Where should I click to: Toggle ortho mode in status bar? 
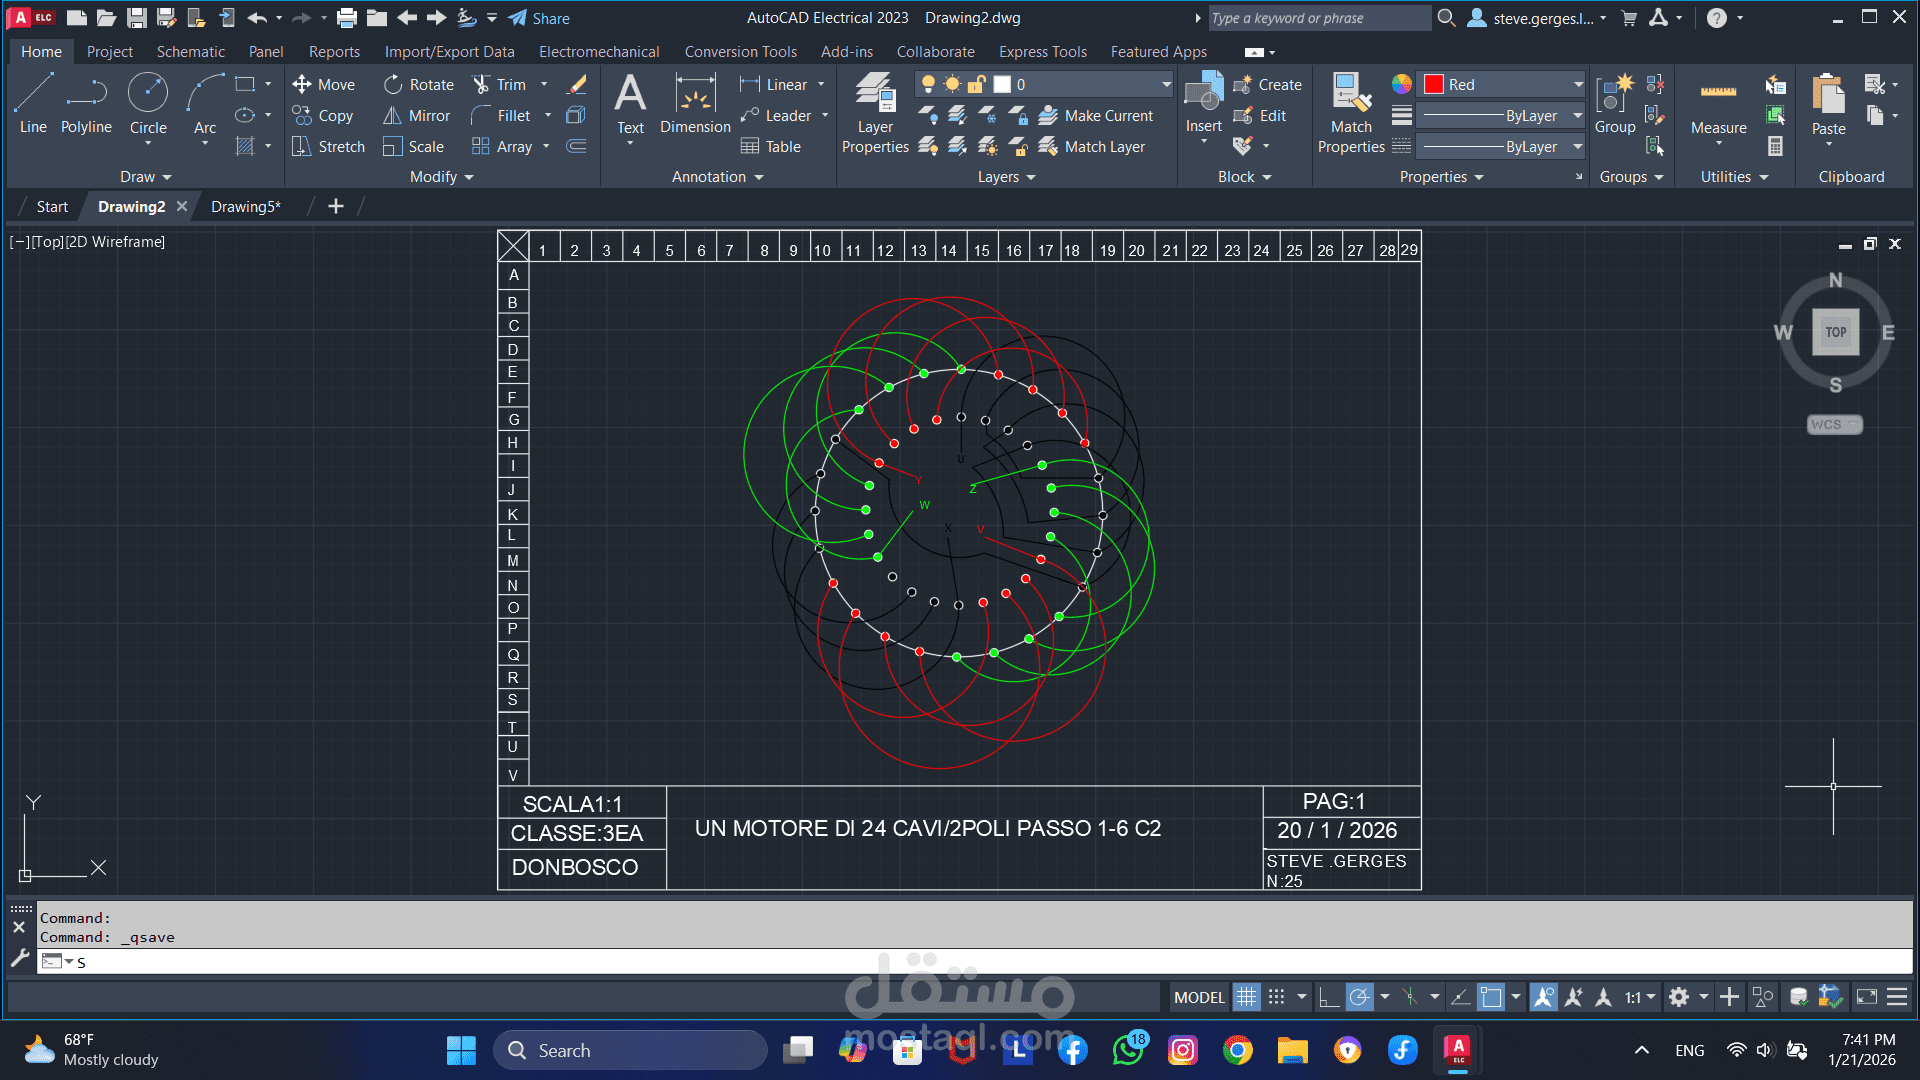point(1328,997)
